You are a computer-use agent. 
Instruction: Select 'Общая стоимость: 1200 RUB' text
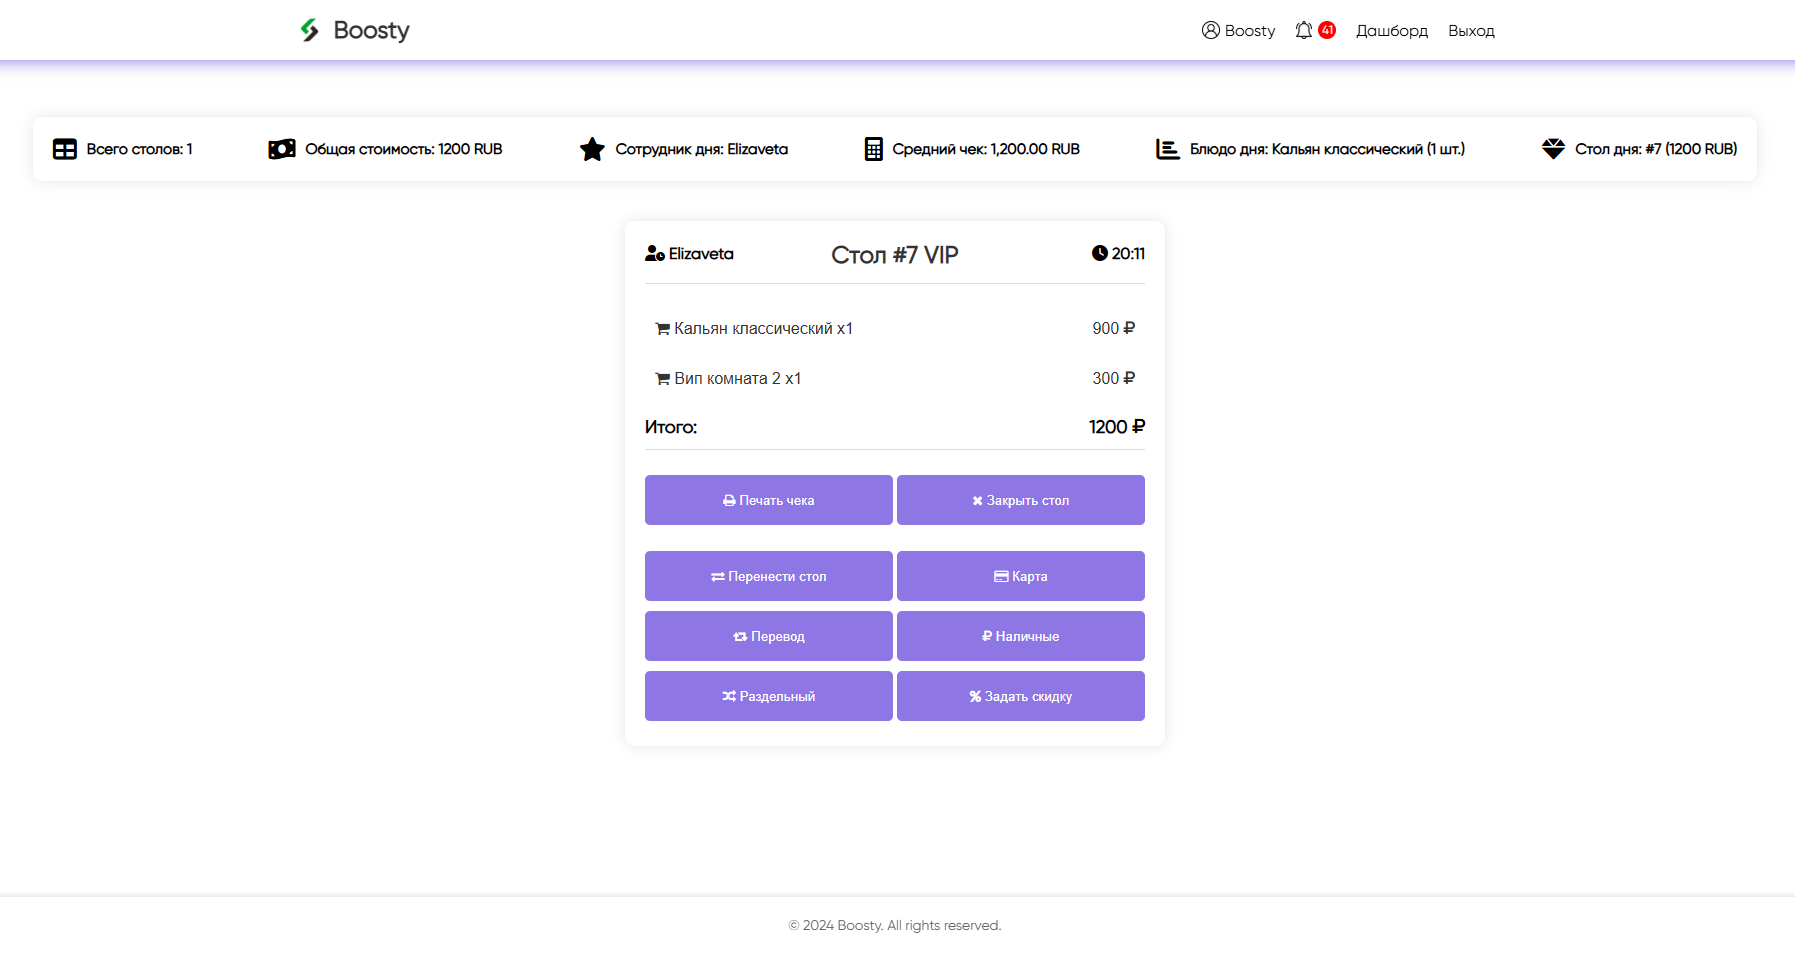(403, 149)
